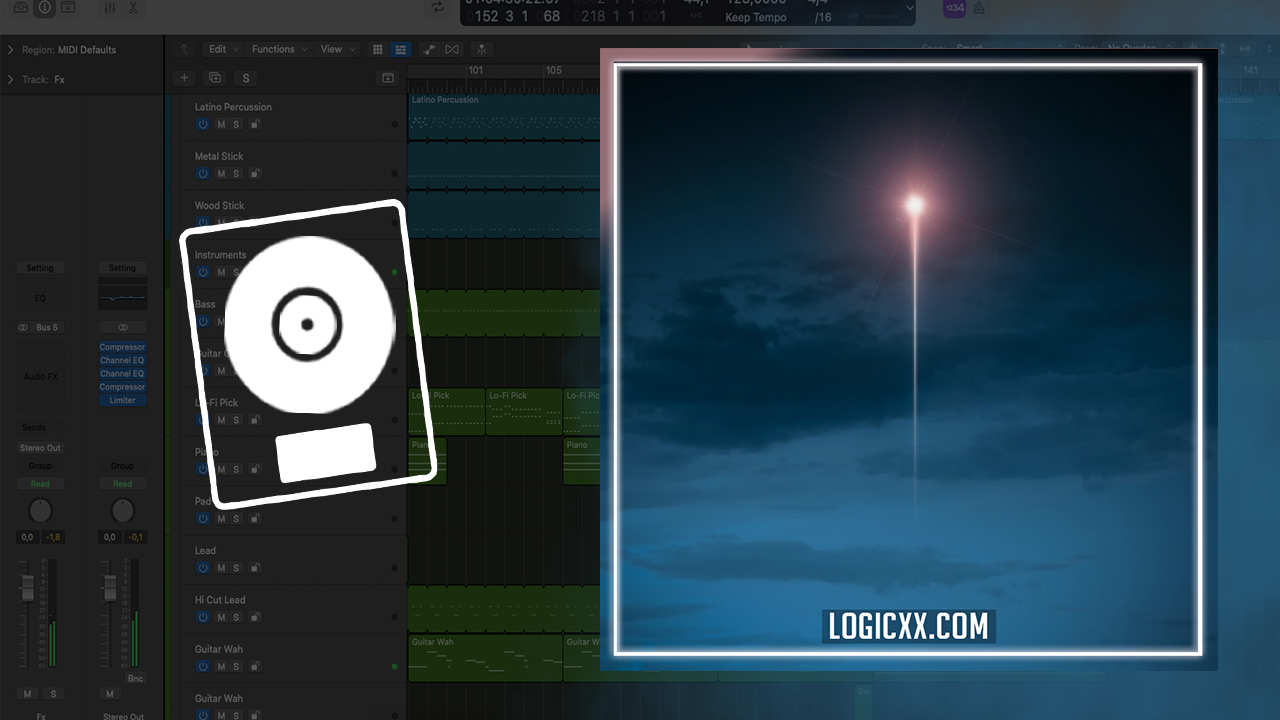Toggle the Count-in 1234 button
This screenshot has width=1280, height=720.
(954, 8)
